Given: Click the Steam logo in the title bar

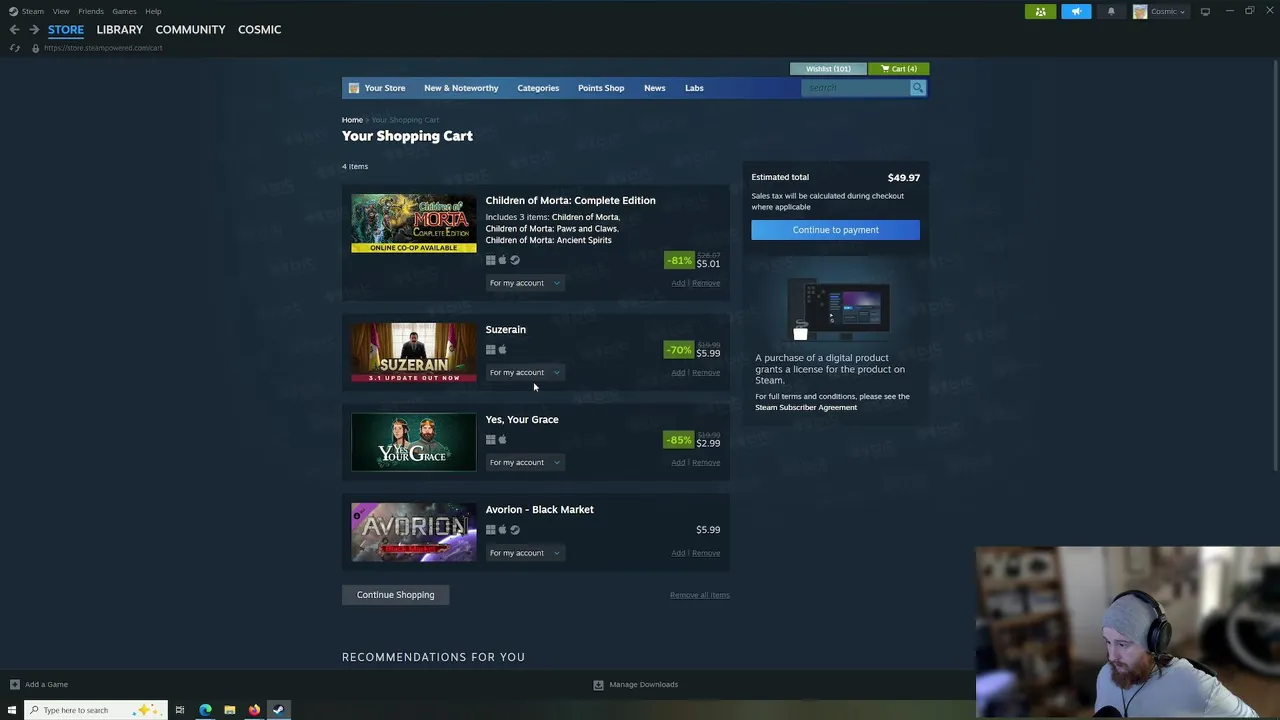Looking at the screenshot, I should click(x=13, y=11).
